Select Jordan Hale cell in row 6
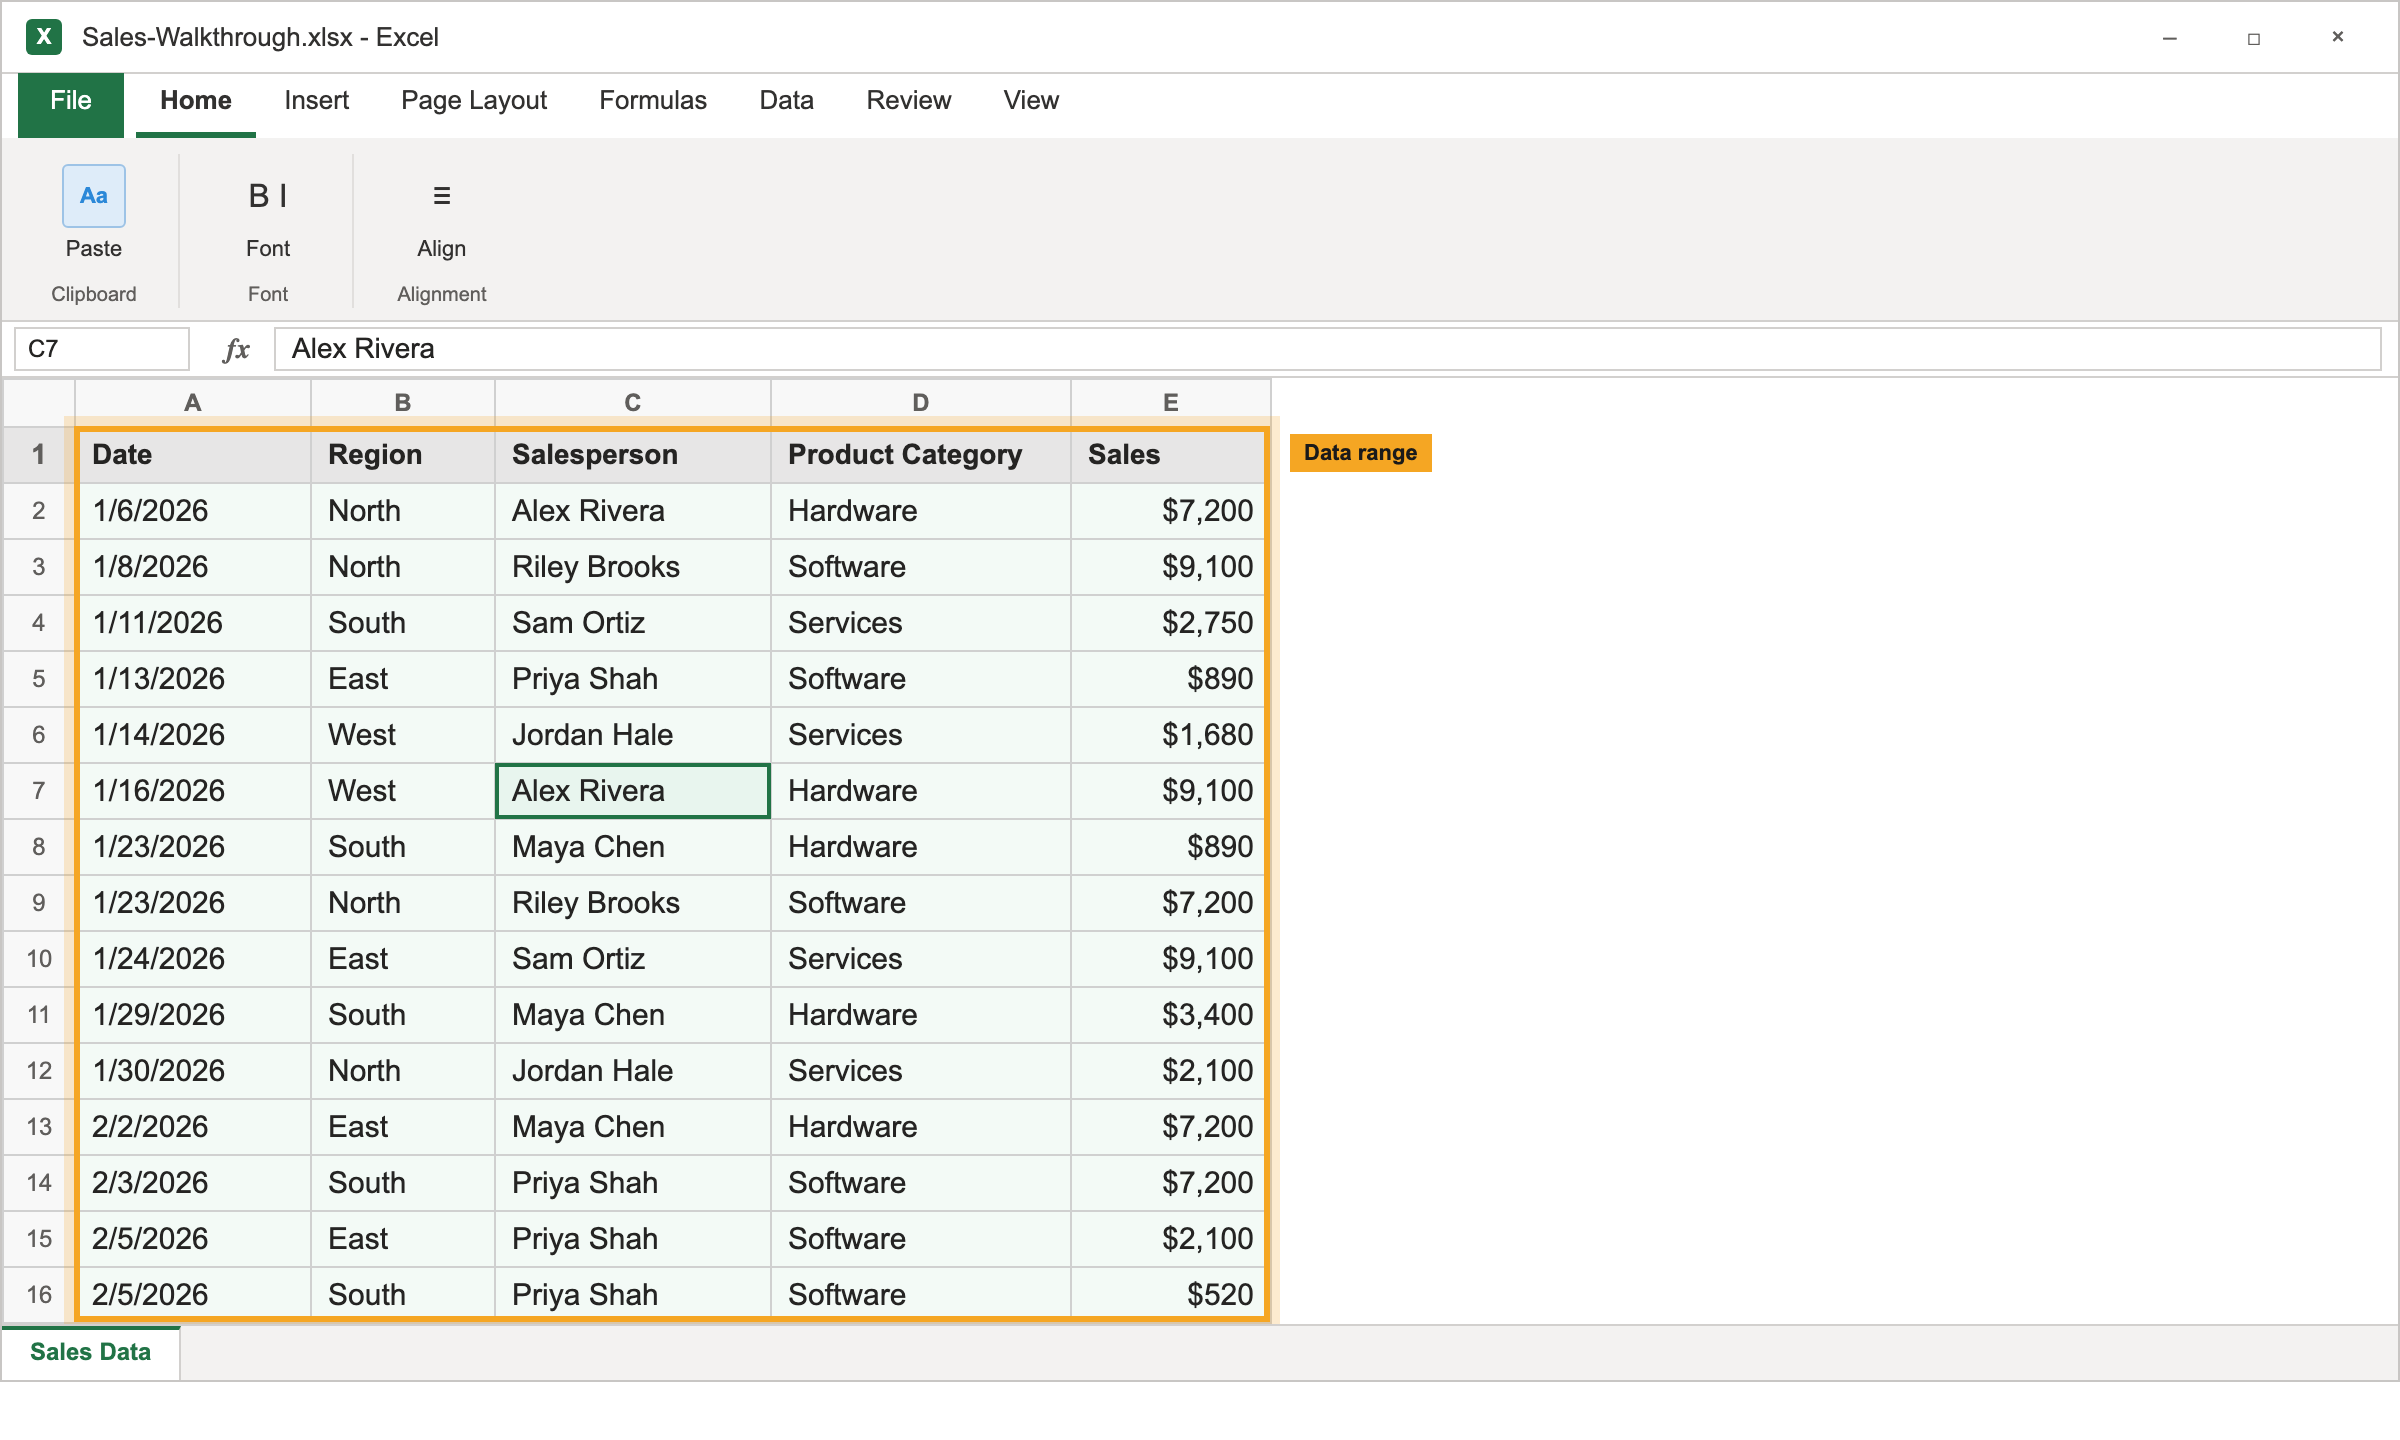Screen dimensions: 2400x1440 [633, 735]
